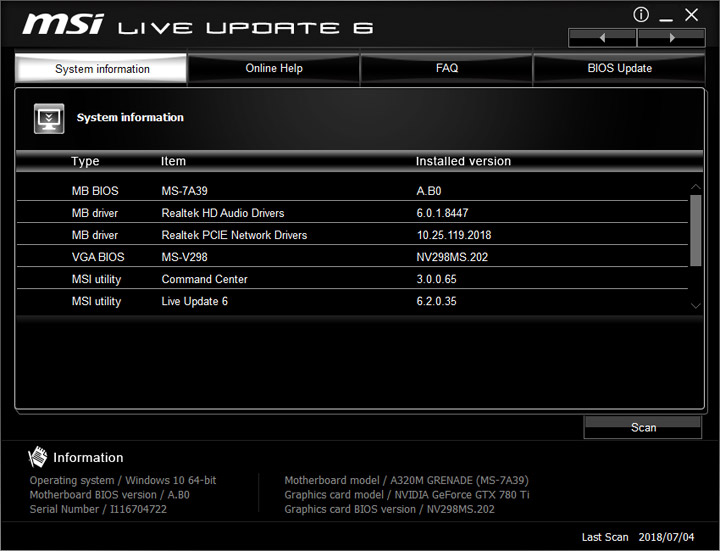Select the Live Update 6 row
Screen dimensions: 720x551
tap(352, 301)
